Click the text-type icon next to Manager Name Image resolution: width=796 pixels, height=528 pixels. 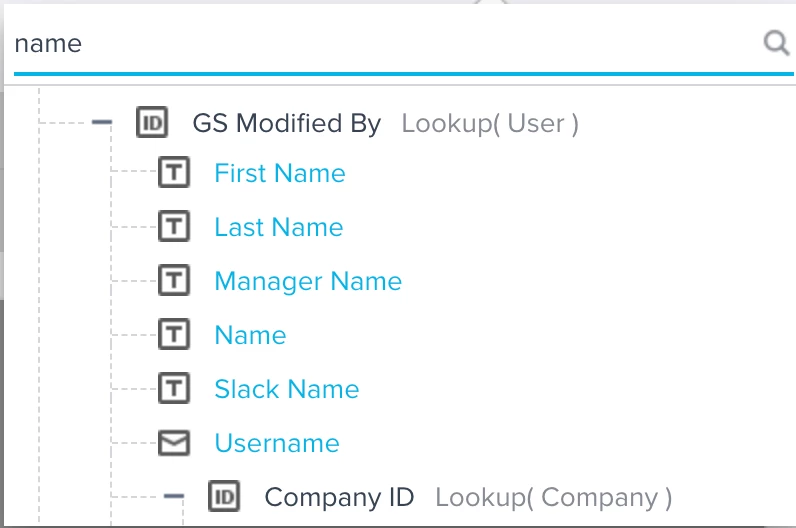(174, 280)
